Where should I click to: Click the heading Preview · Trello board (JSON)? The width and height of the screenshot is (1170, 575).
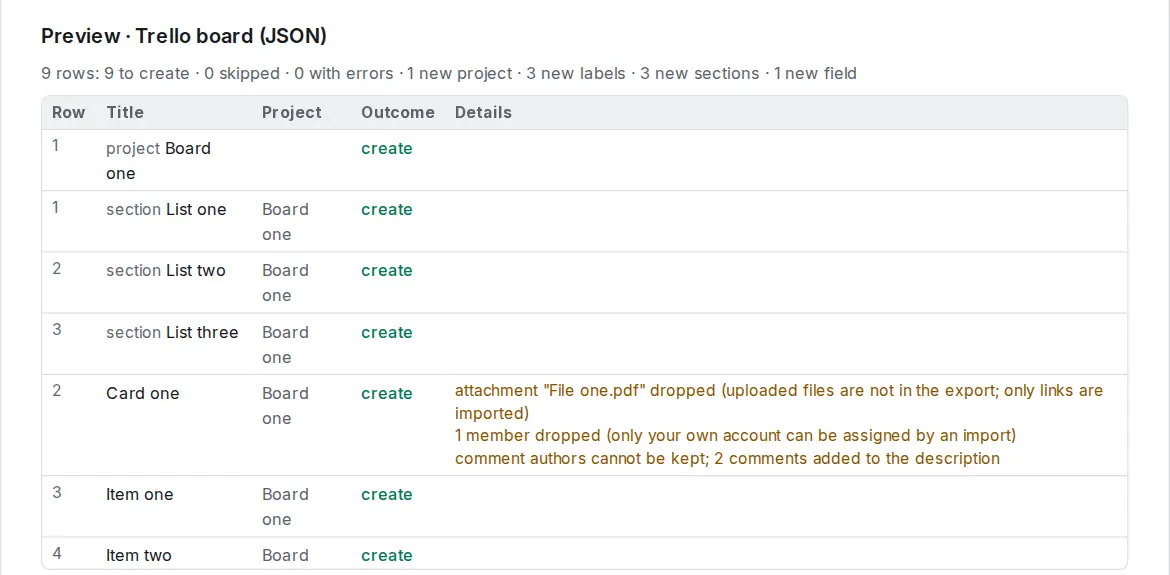pyautogui.click(x=184, y=36)
